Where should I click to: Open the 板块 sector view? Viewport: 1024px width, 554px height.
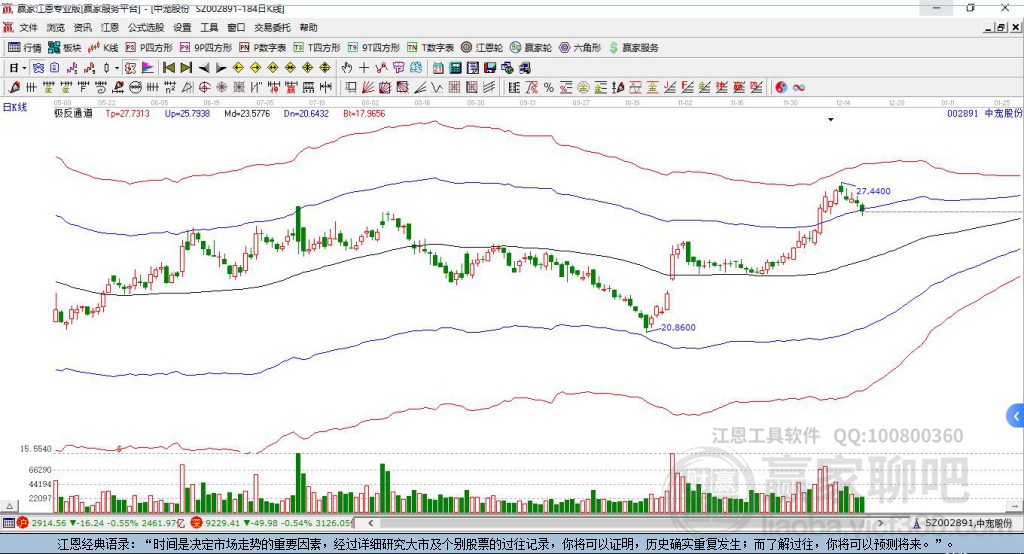65,48
